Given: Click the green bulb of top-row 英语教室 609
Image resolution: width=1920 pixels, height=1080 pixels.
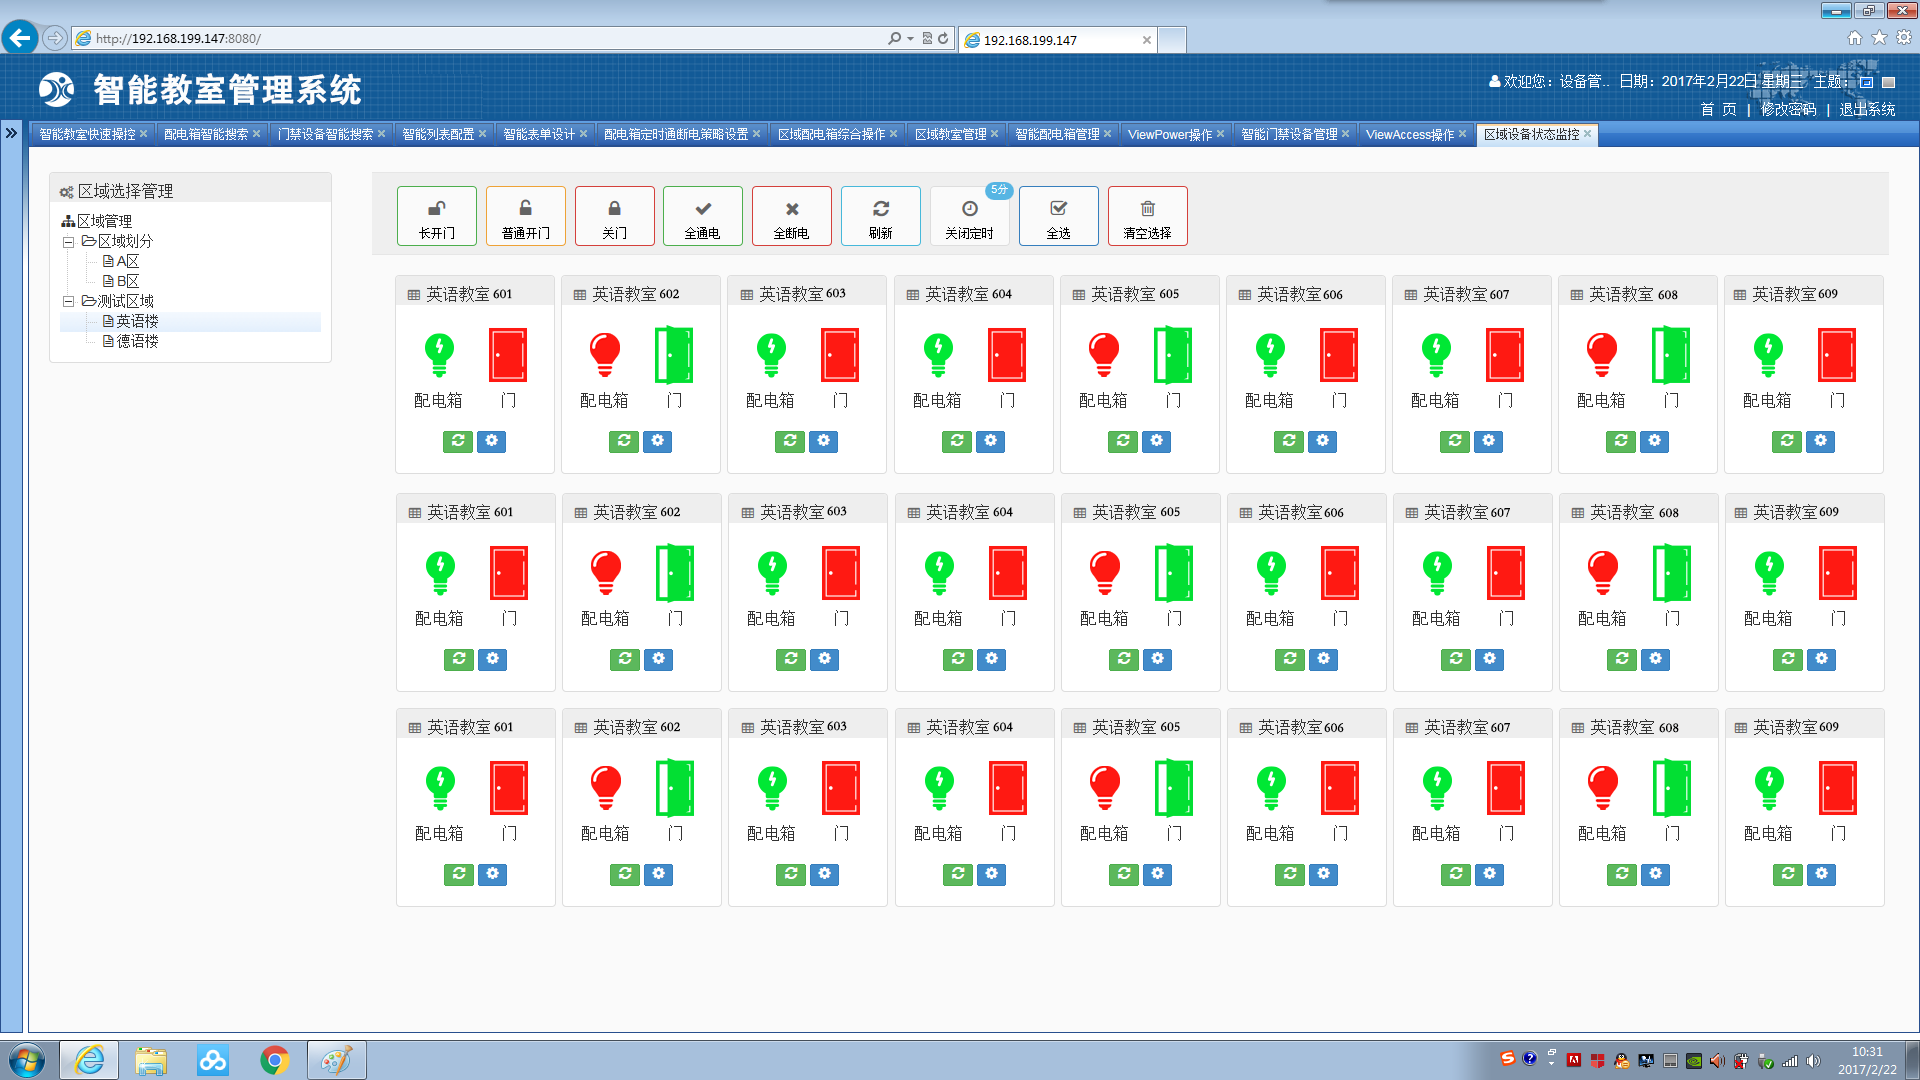Looking at the screenshot, I should tap(1768, 355).
